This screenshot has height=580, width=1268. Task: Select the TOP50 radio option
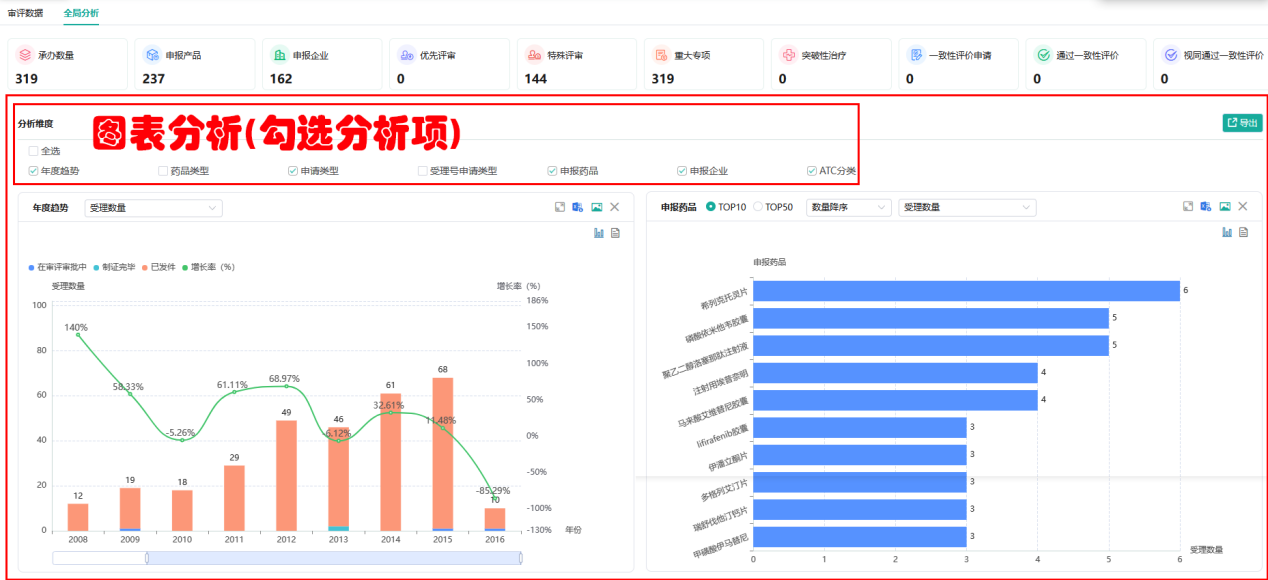pyautogui.click(x=759, y=207)
